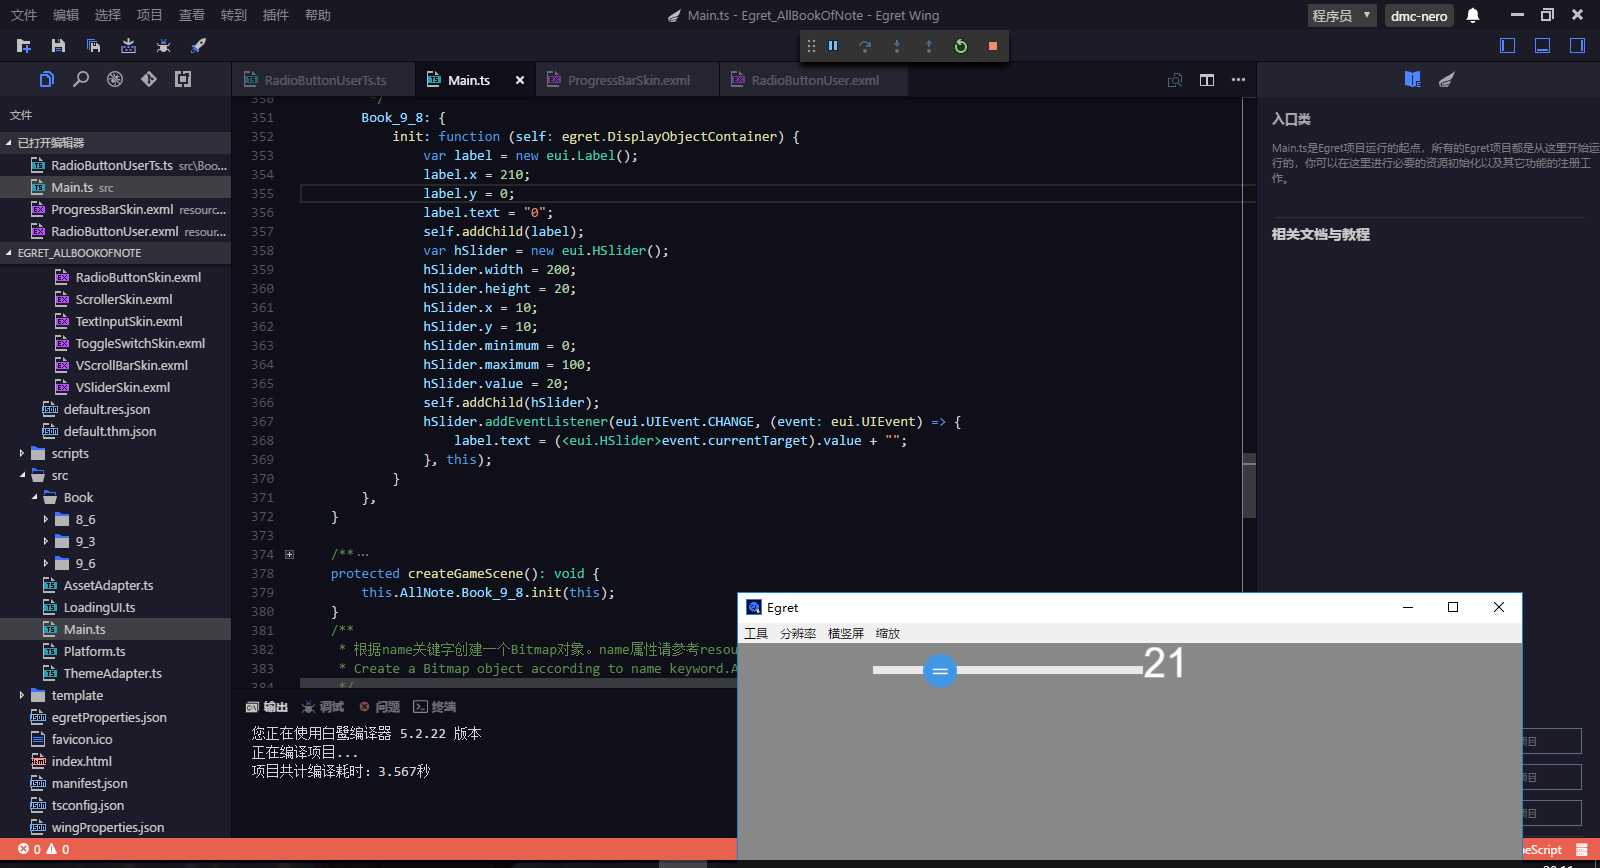This screenshot has width=1600, height=868.
Task: Click the debug step into icon
Action: (897, 46)
